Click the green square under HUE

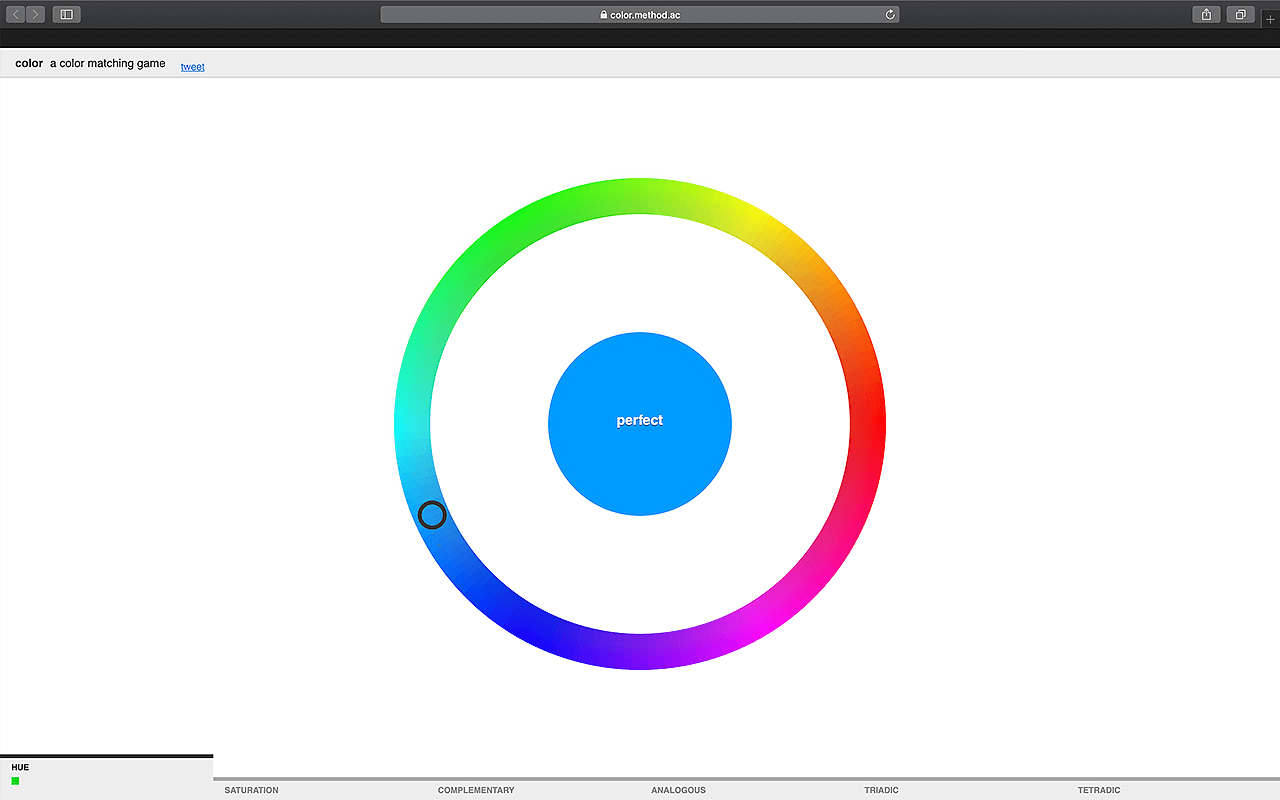pyautogui.click(x=16, y=781)
